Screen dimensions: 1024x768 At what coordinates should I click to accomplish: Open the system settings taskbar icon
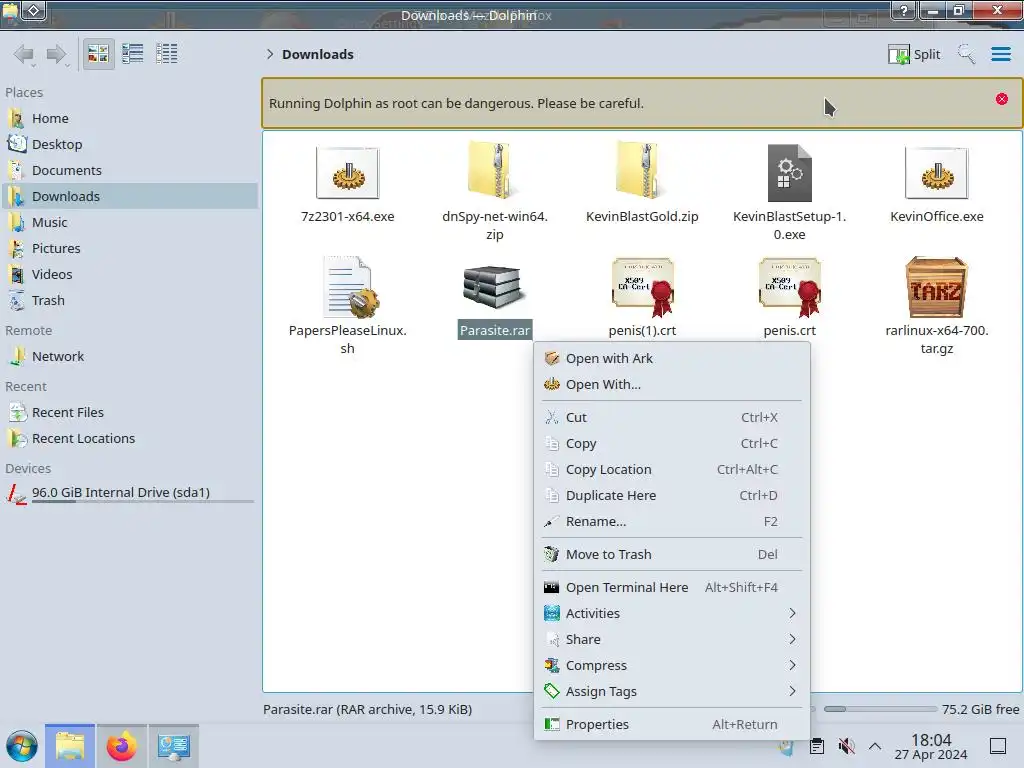(174, 746)
